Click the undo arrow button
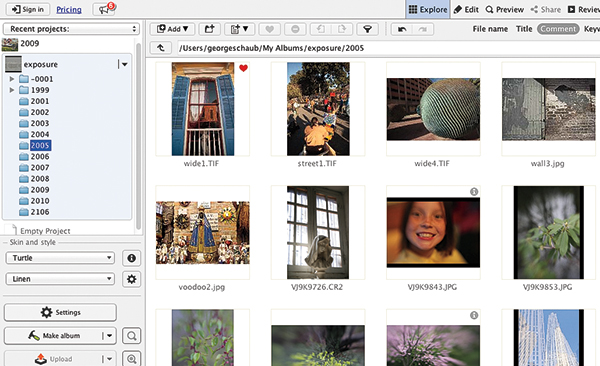 click(402, 29)
